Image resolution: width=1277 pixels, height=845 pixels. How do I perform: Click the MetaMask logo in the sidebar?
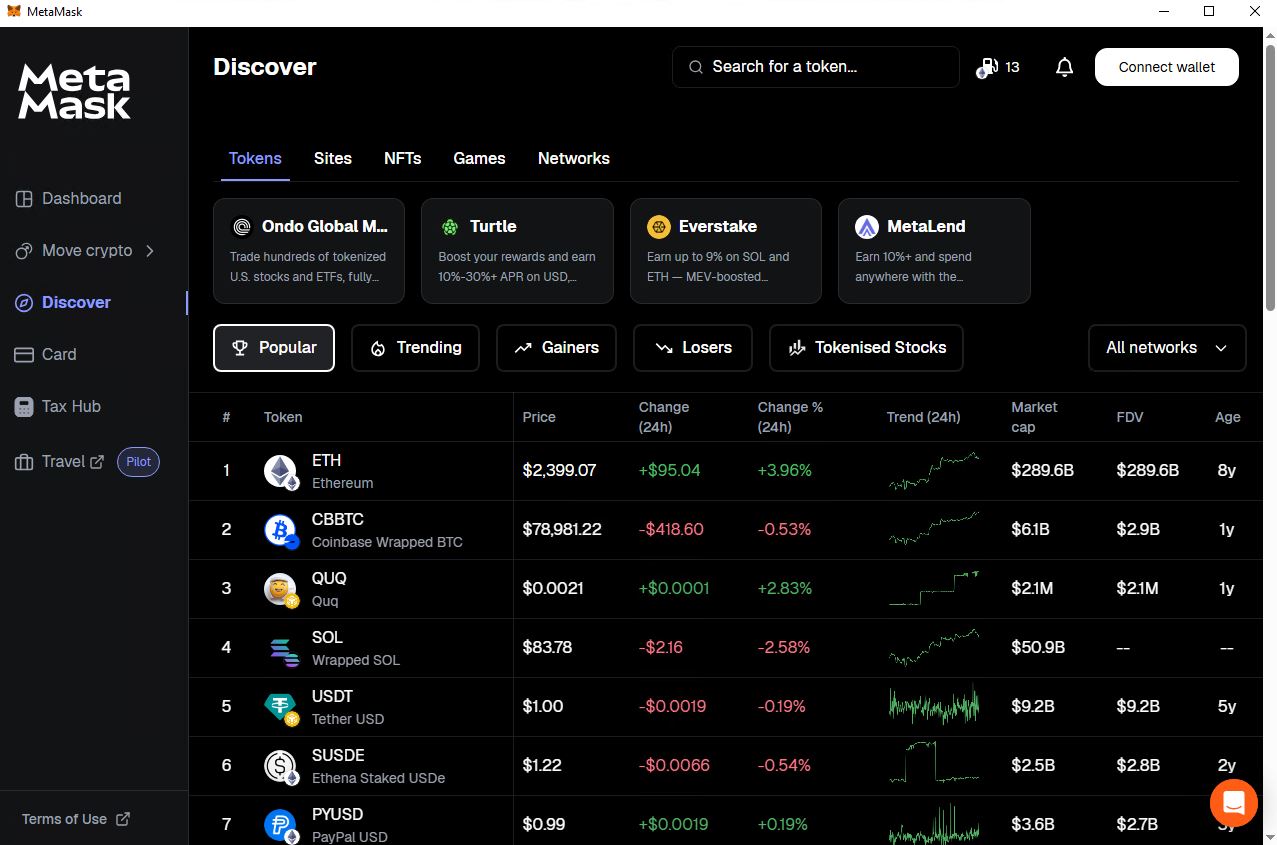75,92
